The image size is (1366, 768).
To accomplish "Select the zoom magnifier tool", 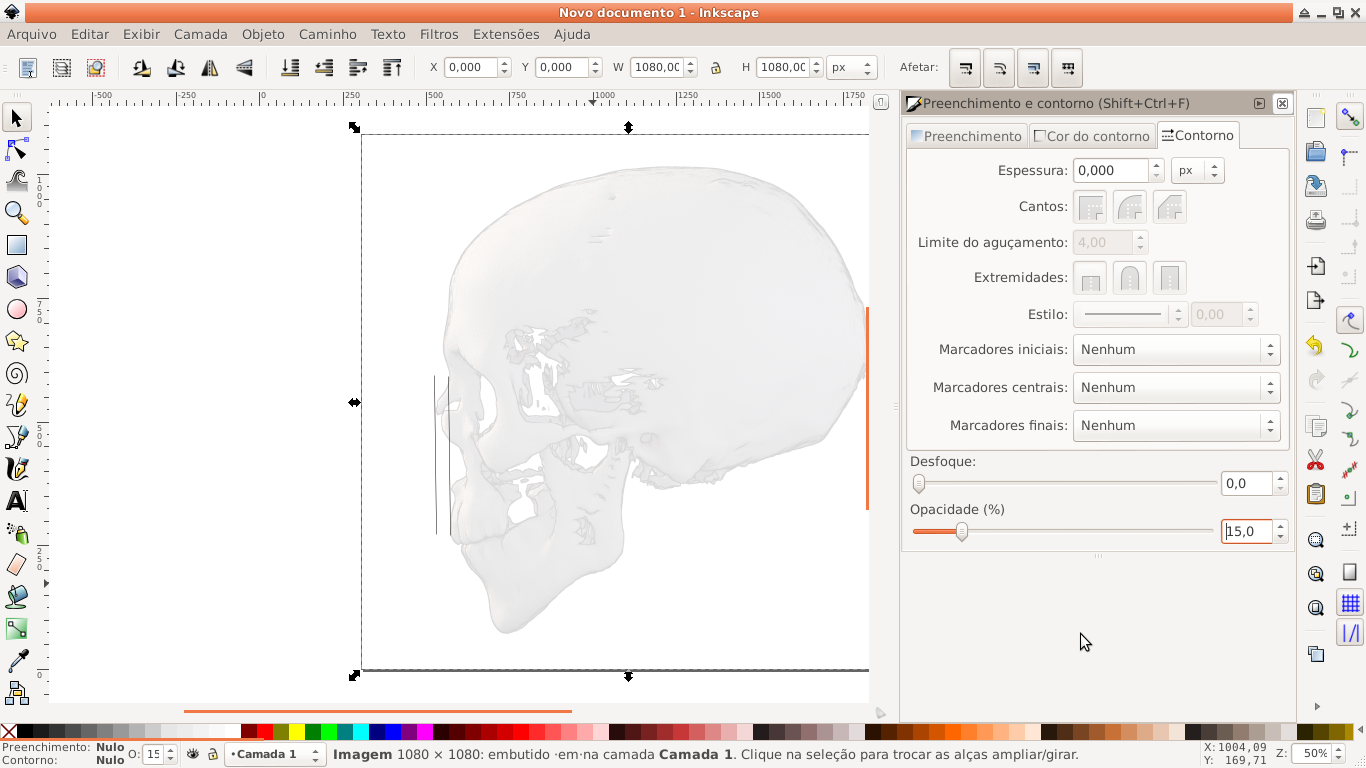I will [x=16, y=213].
